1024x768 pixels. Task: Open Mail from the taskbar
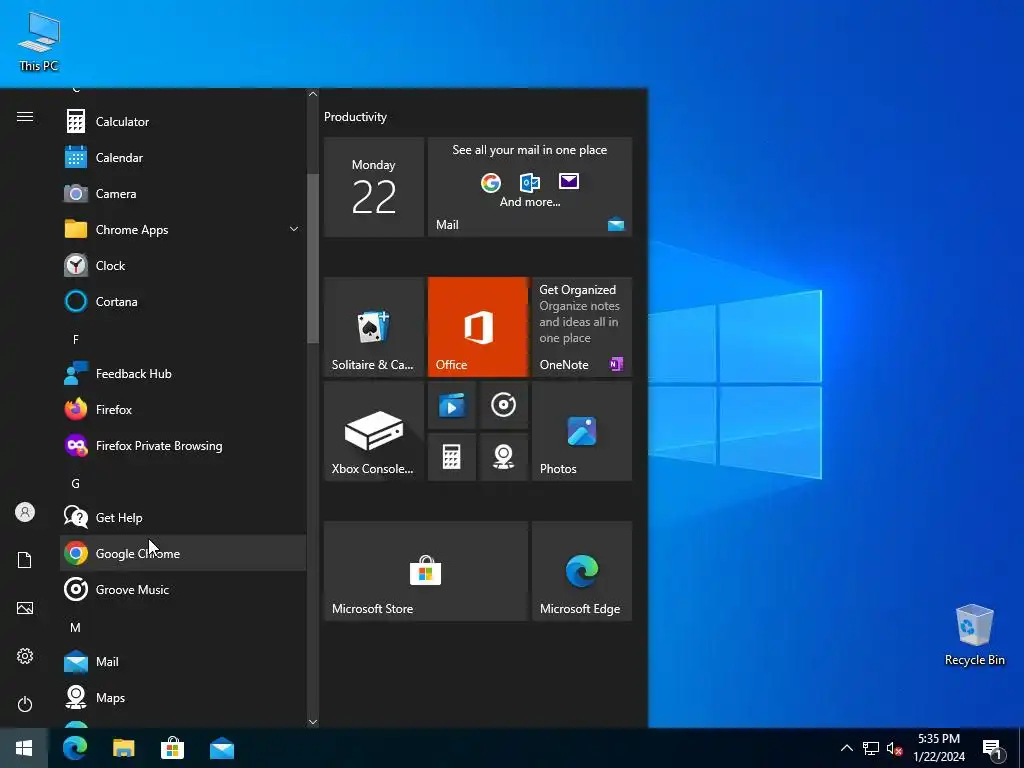[x=222, y=748]
